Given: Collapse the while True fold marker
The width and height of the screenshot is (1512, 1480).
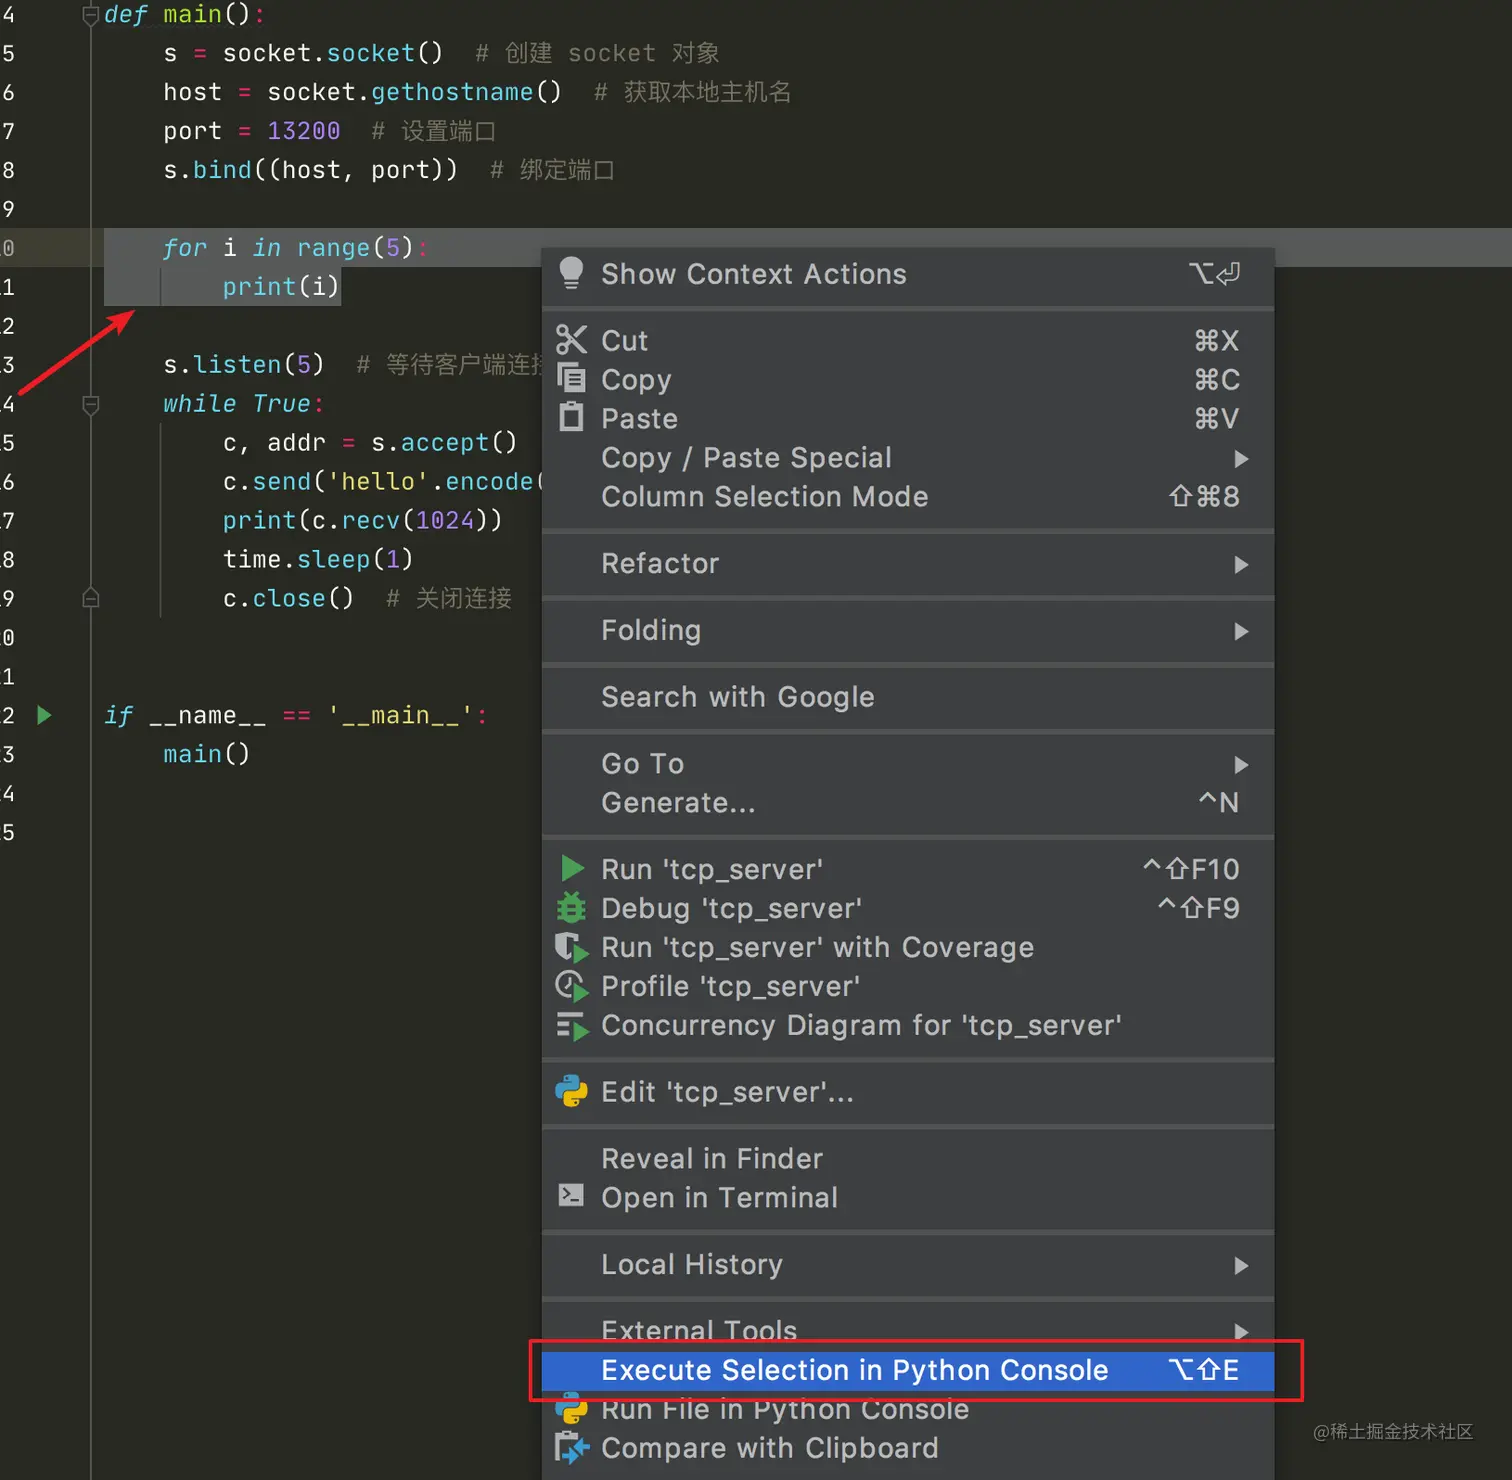Looking at the screenshot, I should pos(90,404).
